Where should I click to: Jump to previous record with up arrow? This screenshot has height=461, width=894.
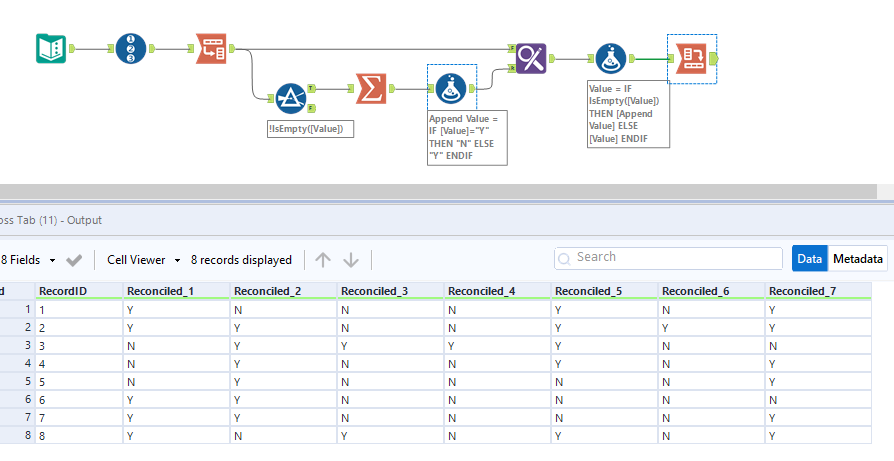pos(322,260)
